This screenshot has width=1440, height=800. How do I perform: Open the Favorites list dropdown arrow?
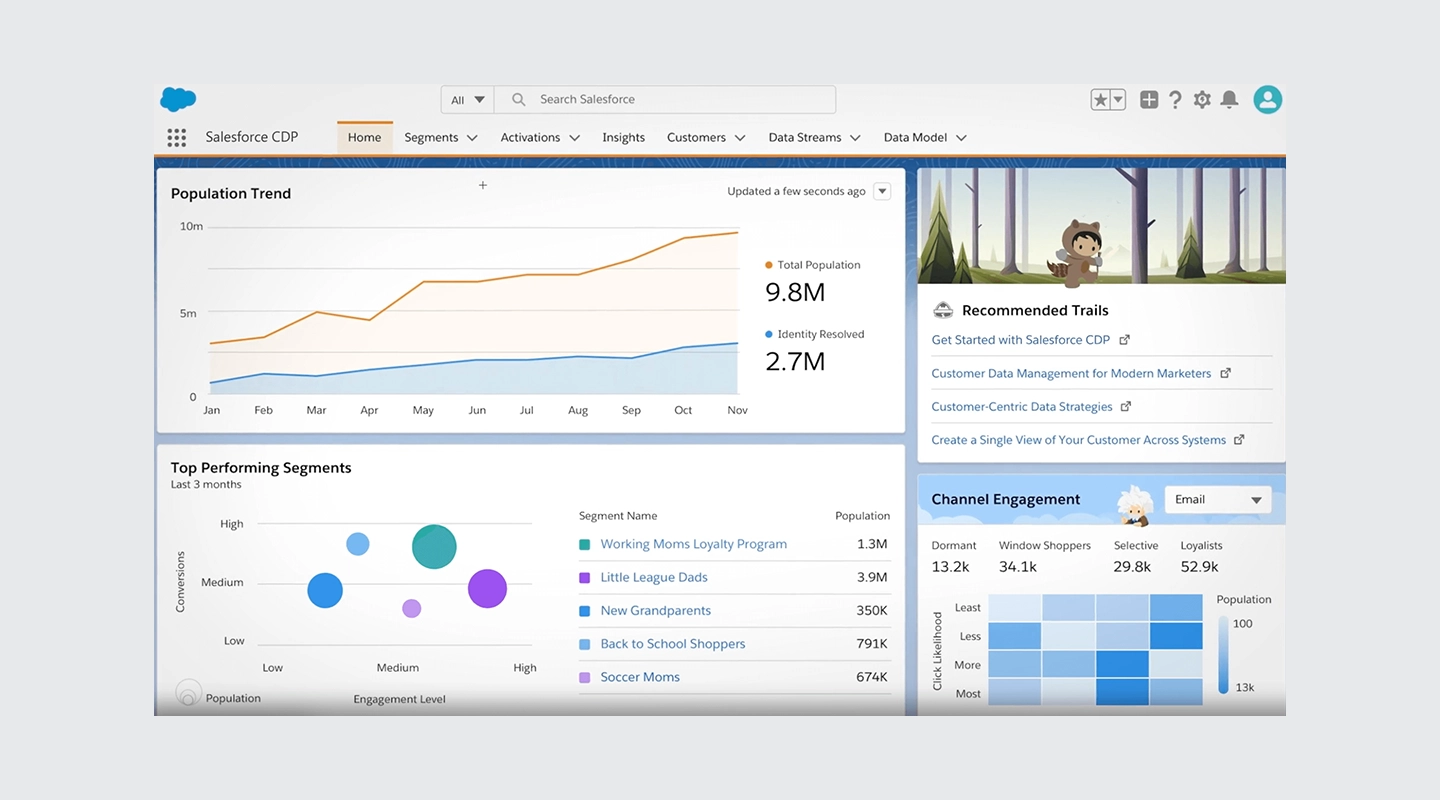[1118, 100]
